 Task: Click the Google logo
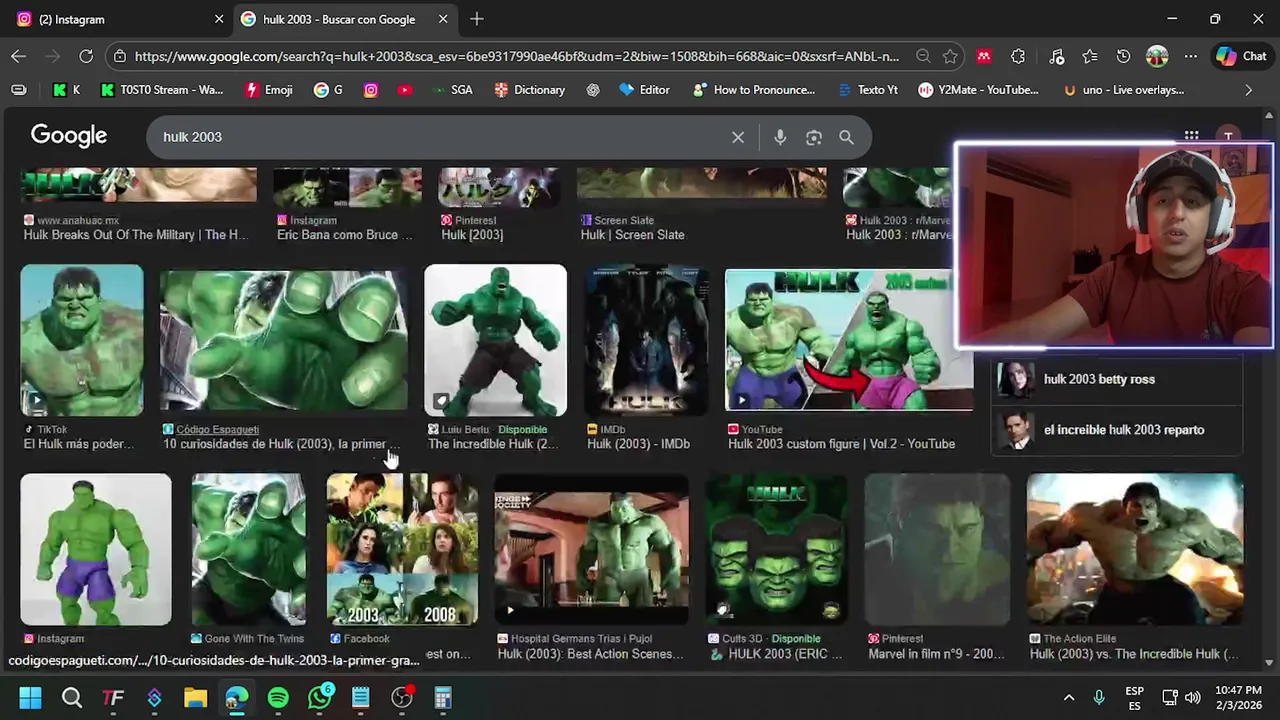point(69,136)
